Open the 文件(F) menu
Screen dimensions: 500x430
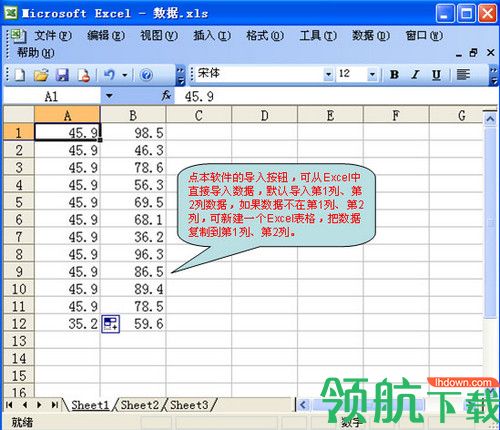[53, 35]
